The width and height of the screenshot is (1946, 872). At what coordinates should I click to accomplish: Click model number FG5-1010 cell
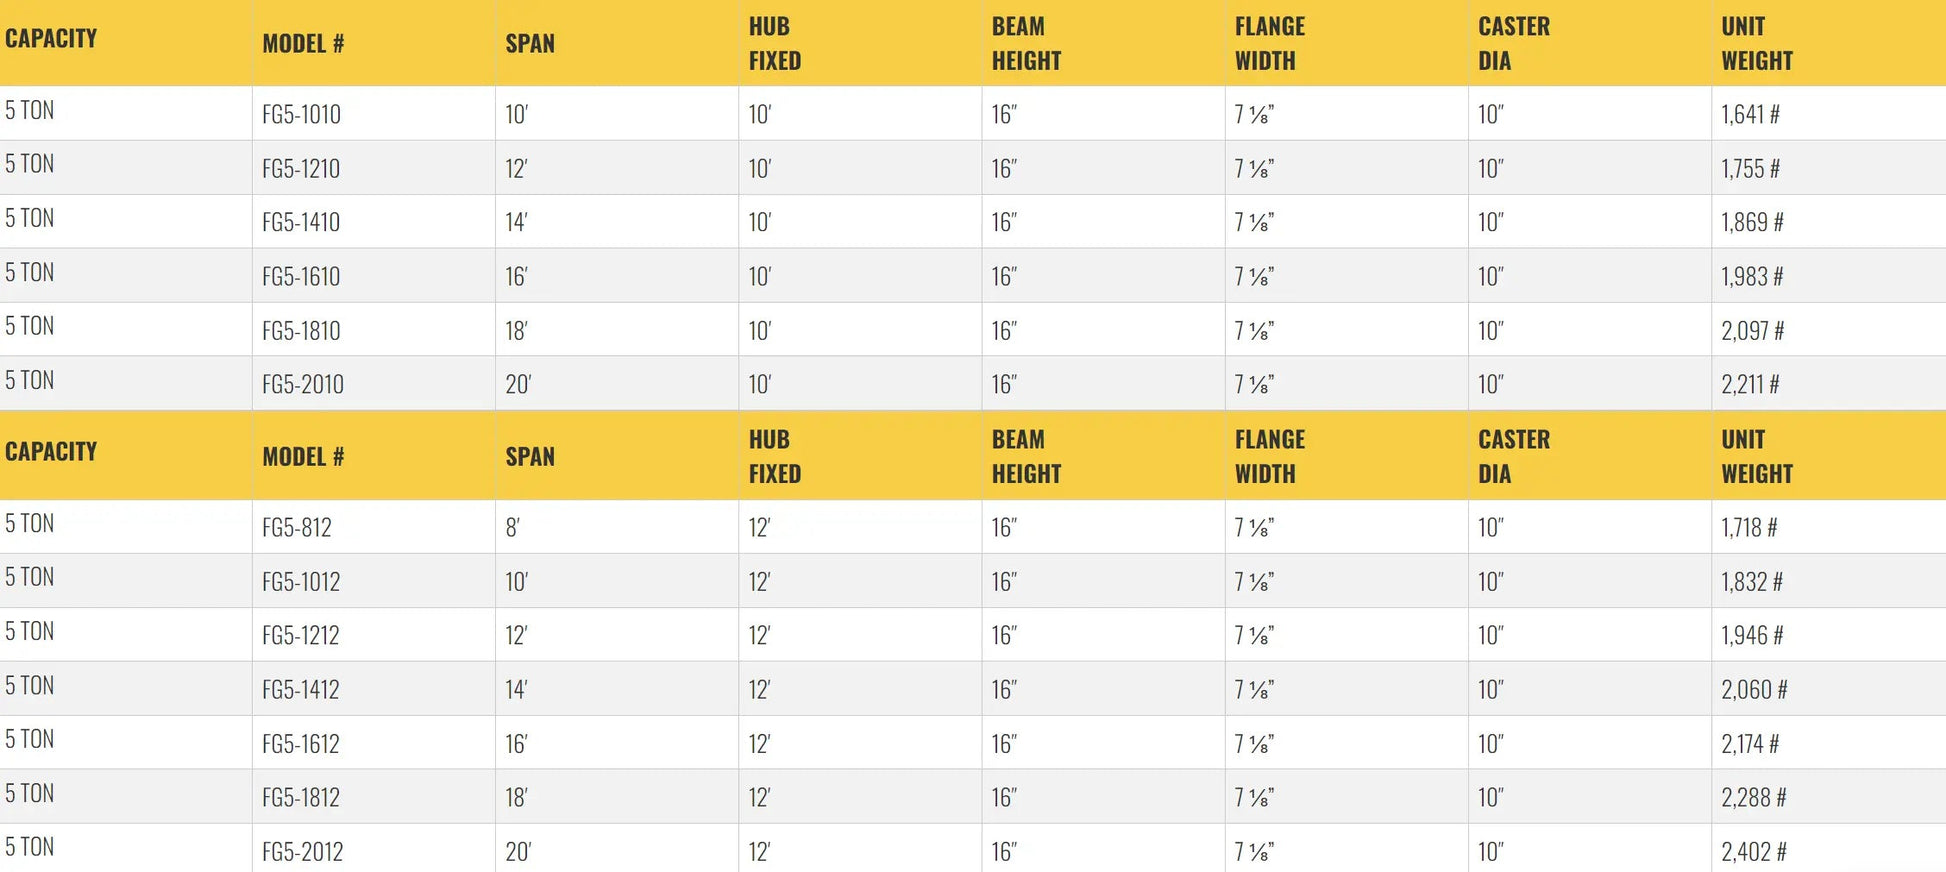pos(301,115)
